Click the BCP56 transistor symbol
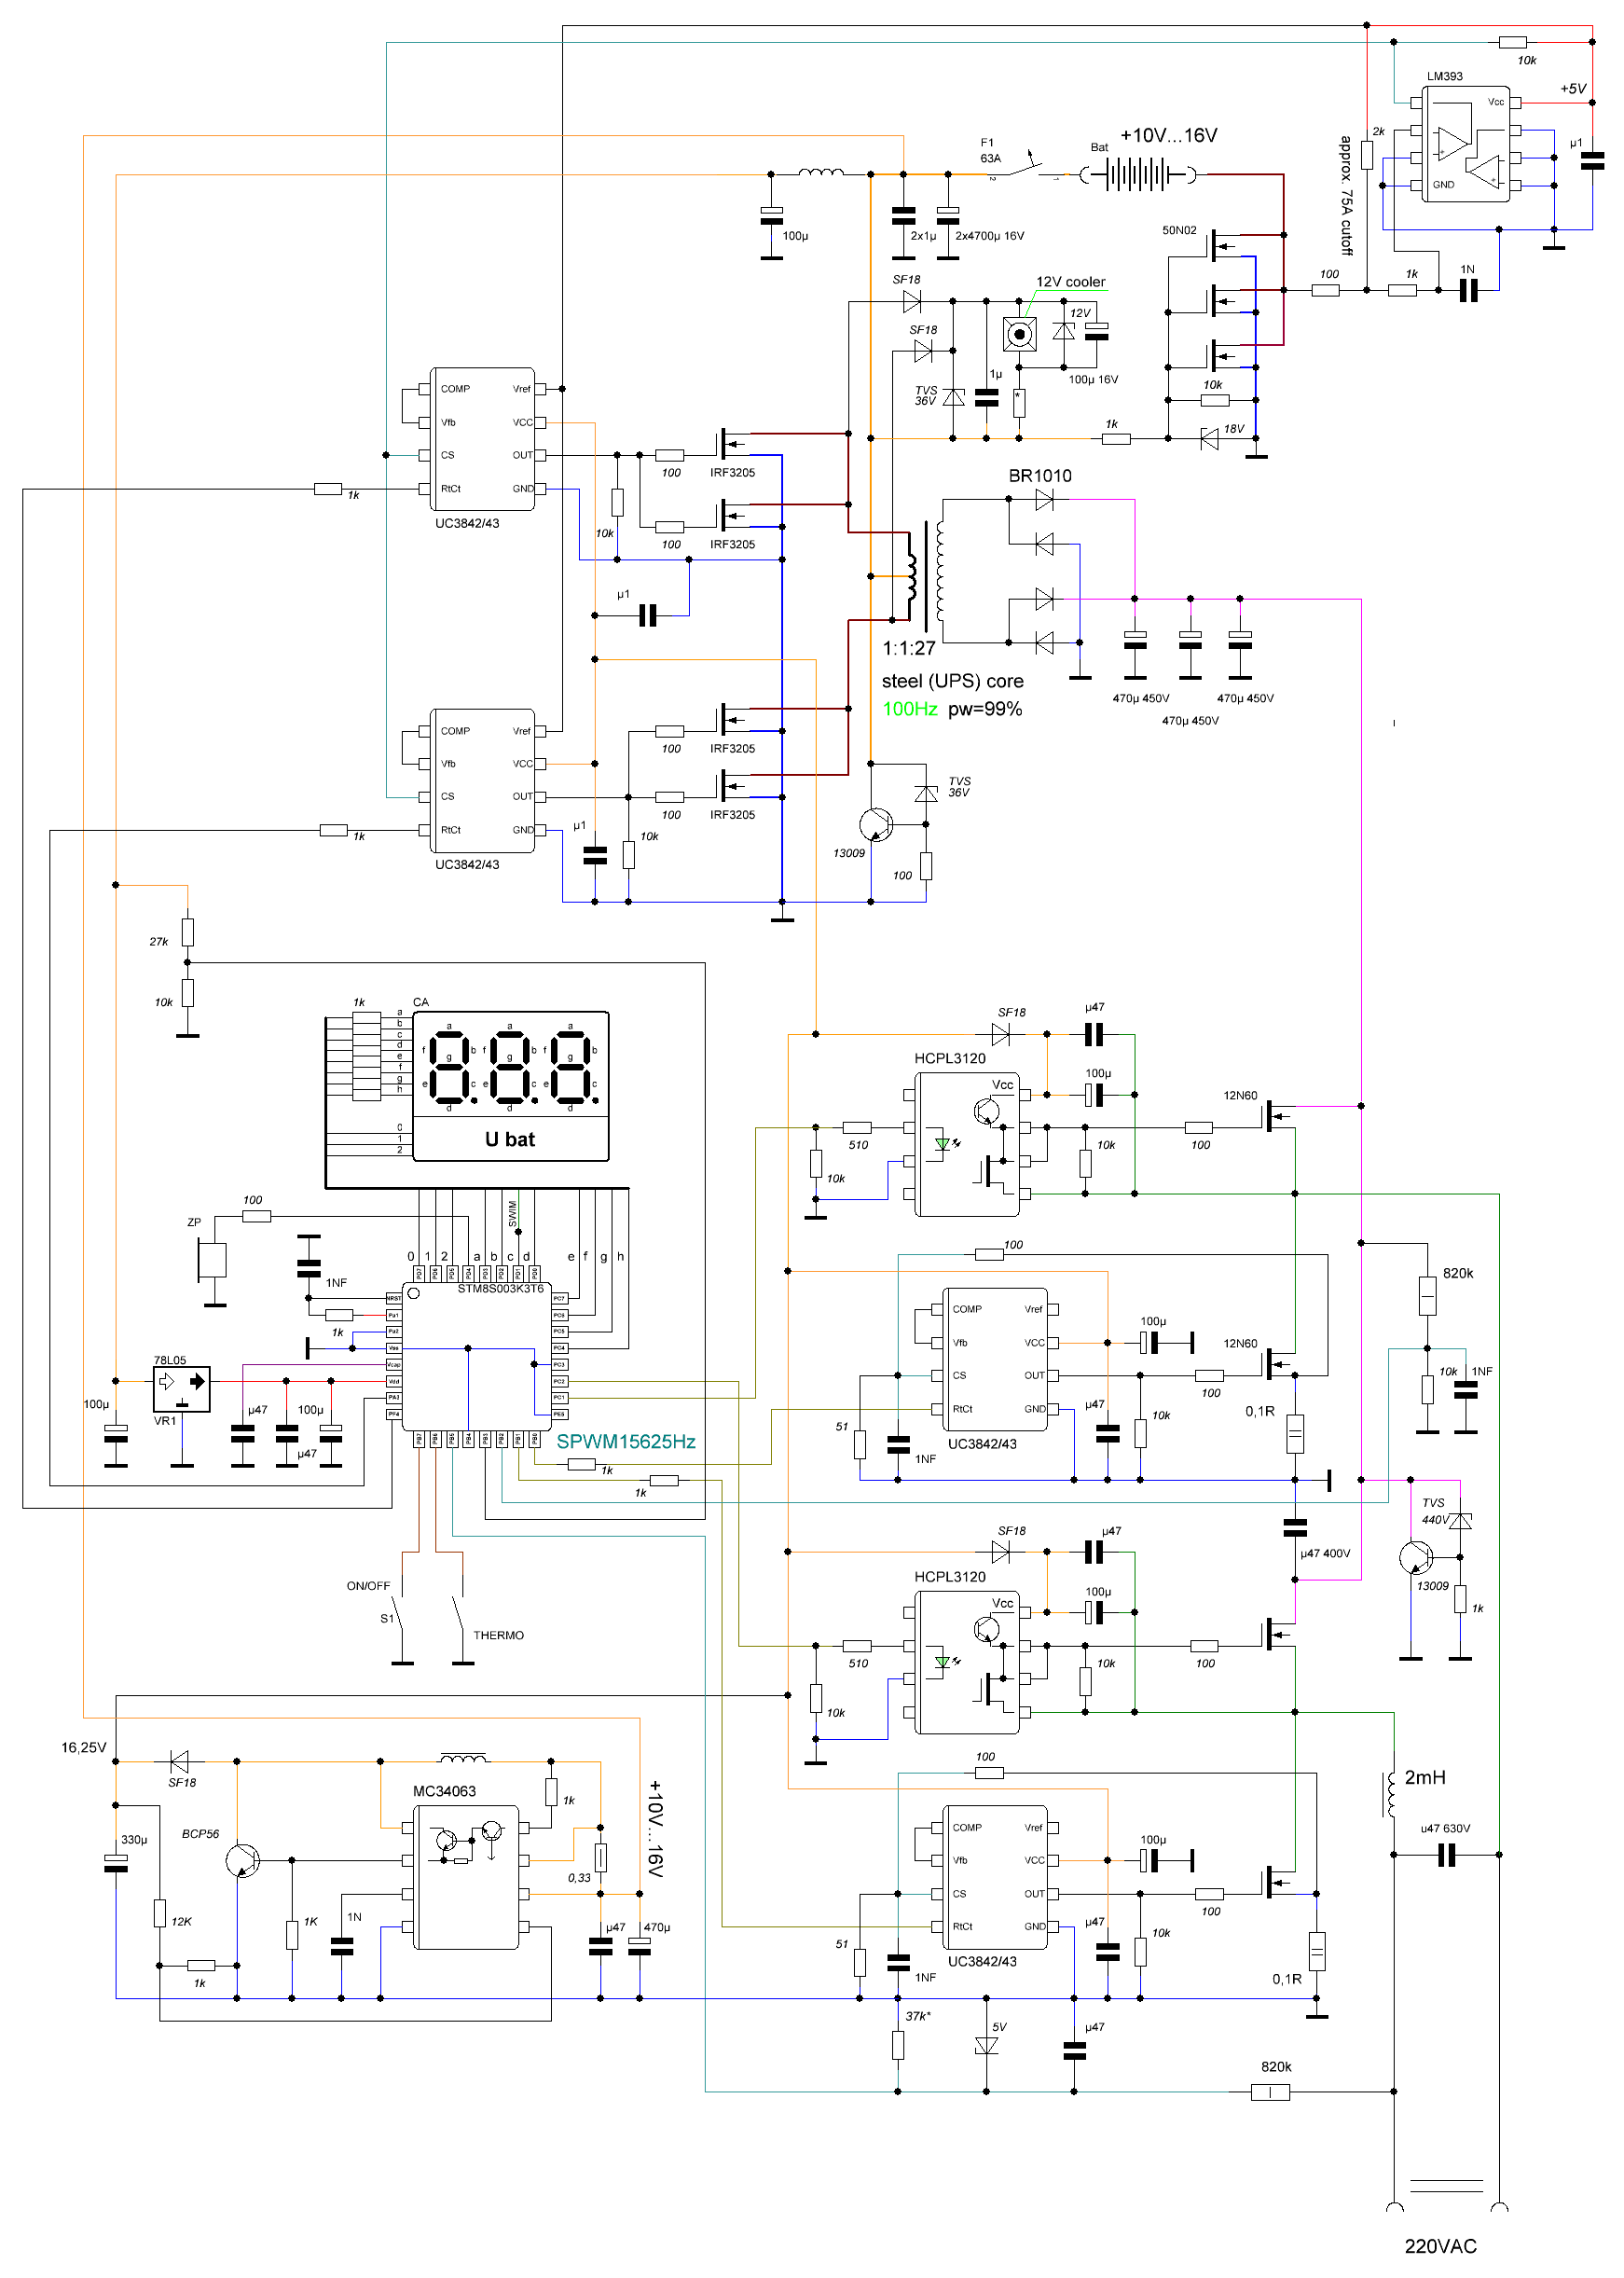The width and height of the screenshot is (1624, 2278). (242, 1860)
